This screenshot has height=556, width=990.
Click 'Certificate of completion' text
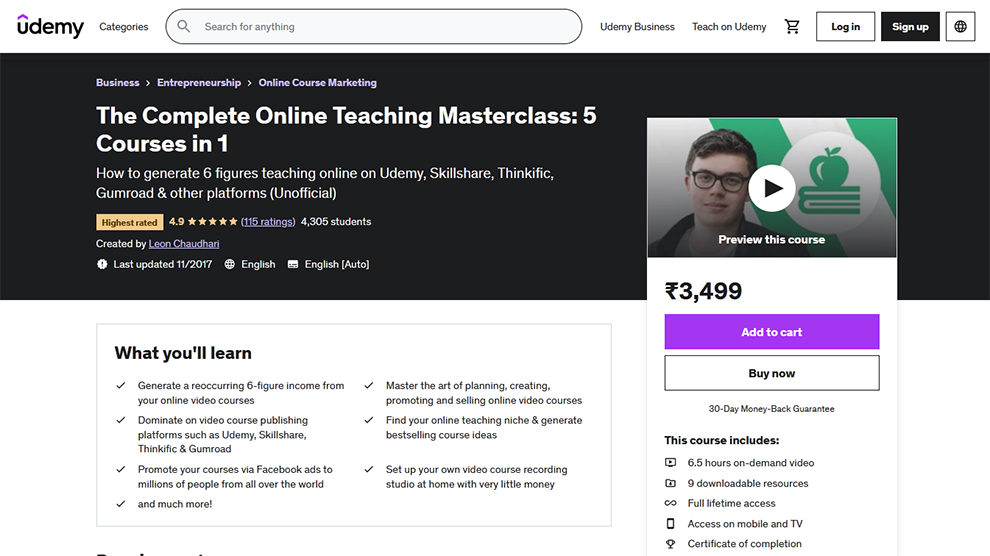(744, 544)
